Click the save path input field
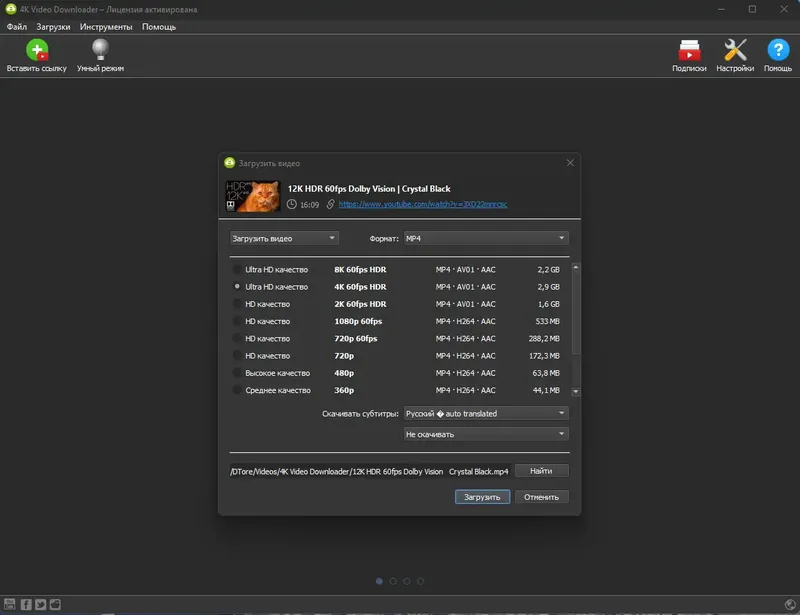 370,471
